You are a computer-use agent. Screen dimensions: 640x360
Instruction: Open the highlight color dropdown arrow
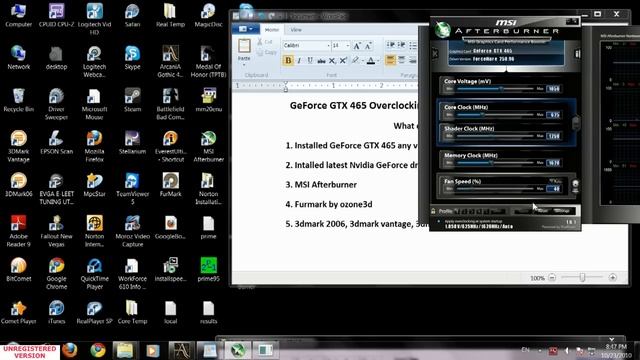[362, 61]
